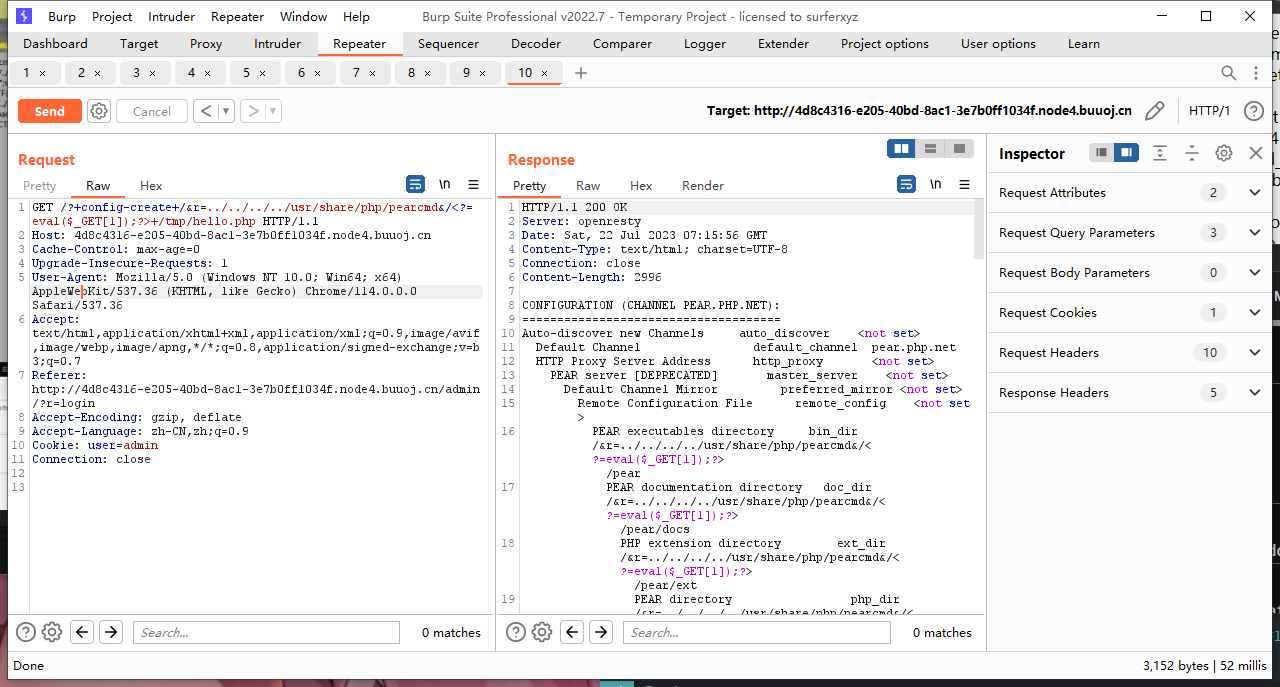
Task: Focus the response search field
Action: tap(757, 632)
